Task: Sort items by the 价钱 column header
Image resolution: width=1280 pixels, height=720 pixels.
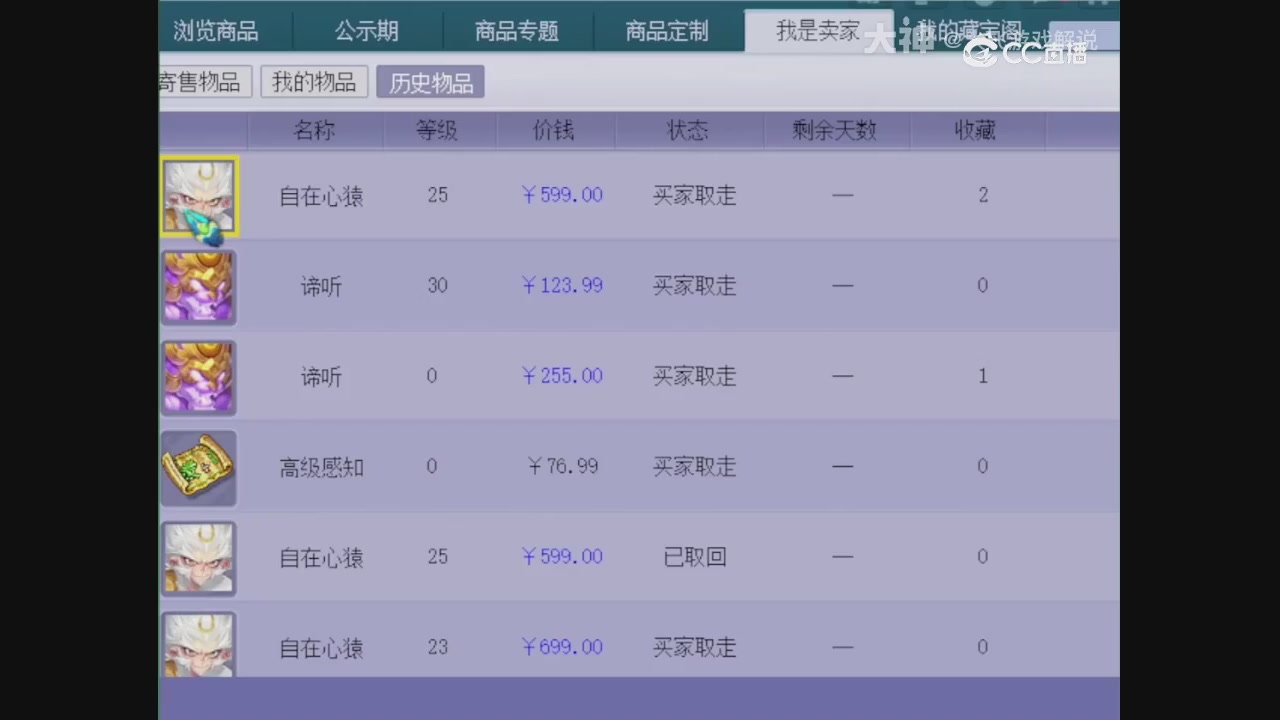Action: (x=556, y=130)
